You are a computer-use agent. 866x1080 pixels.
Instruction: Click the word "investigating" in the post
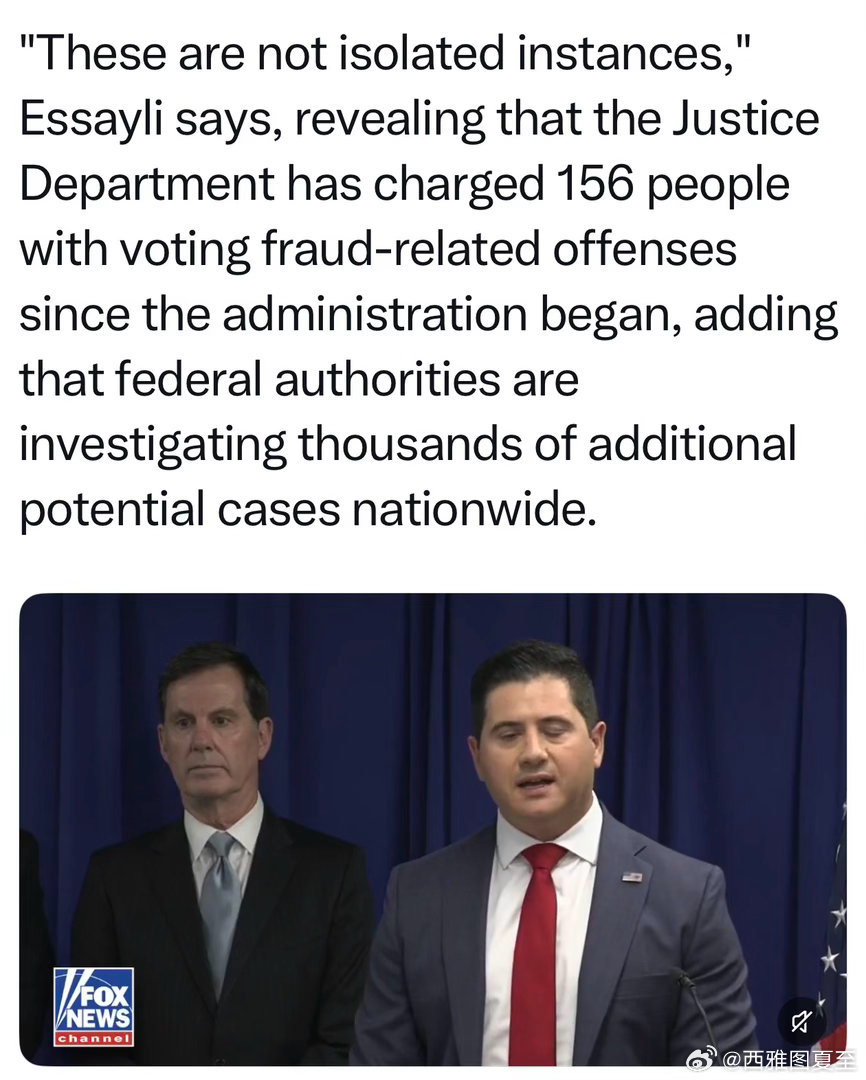click(x=152, y=445)
